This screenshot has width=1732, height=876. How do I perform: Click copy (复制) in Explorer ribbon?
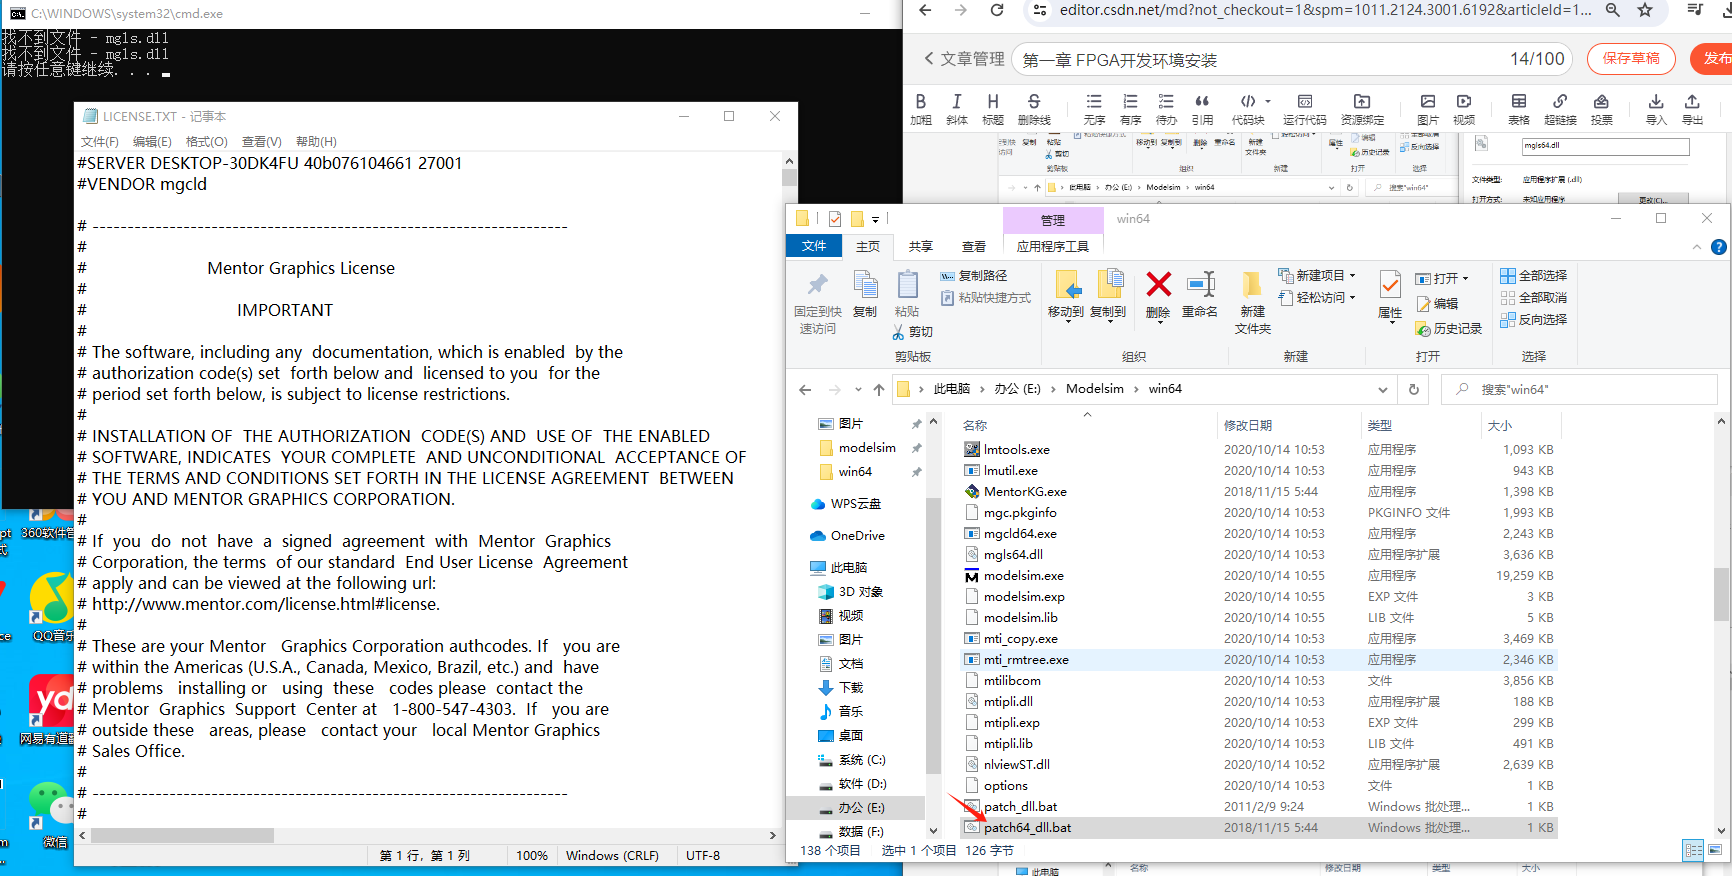865,294
